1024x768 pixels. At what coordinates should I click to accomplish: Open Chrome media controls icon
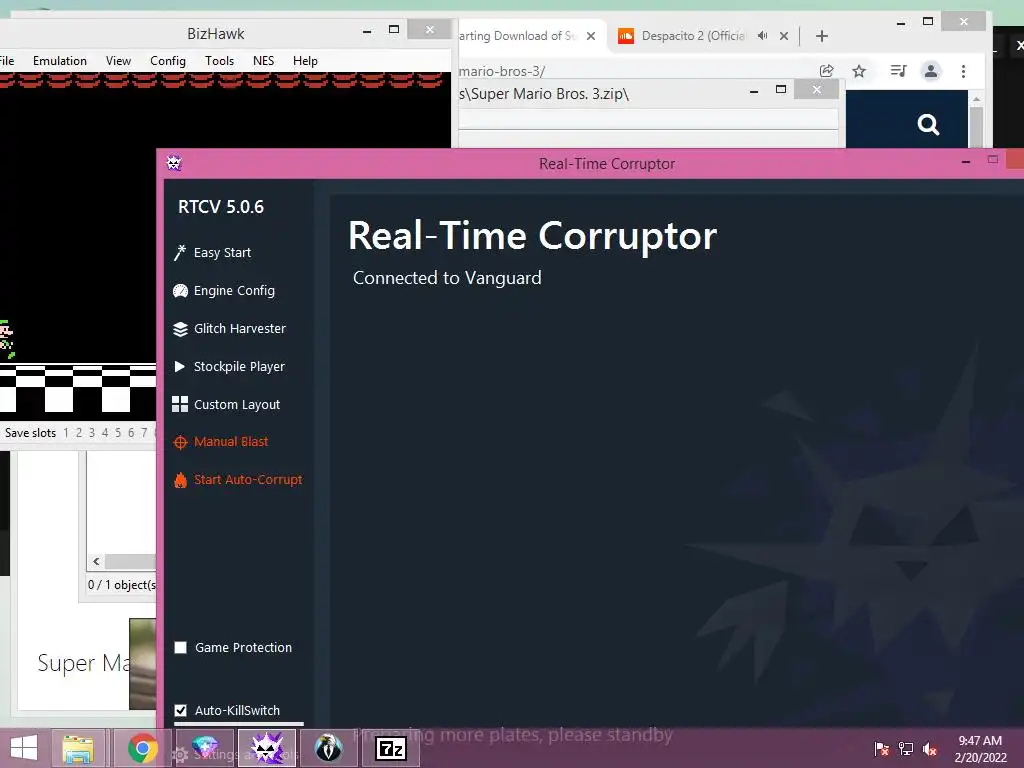[899, 71]
